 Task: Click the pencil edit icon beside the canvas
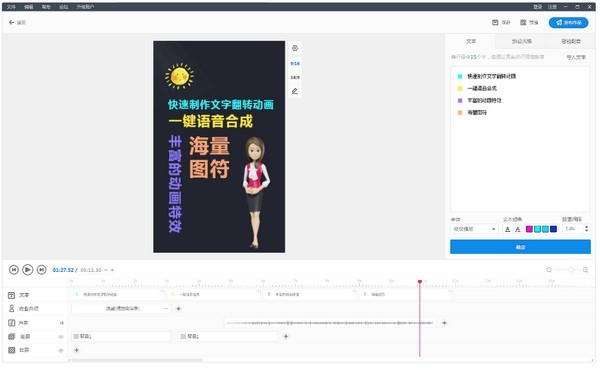pyautogui.click(x=295, y=91)
